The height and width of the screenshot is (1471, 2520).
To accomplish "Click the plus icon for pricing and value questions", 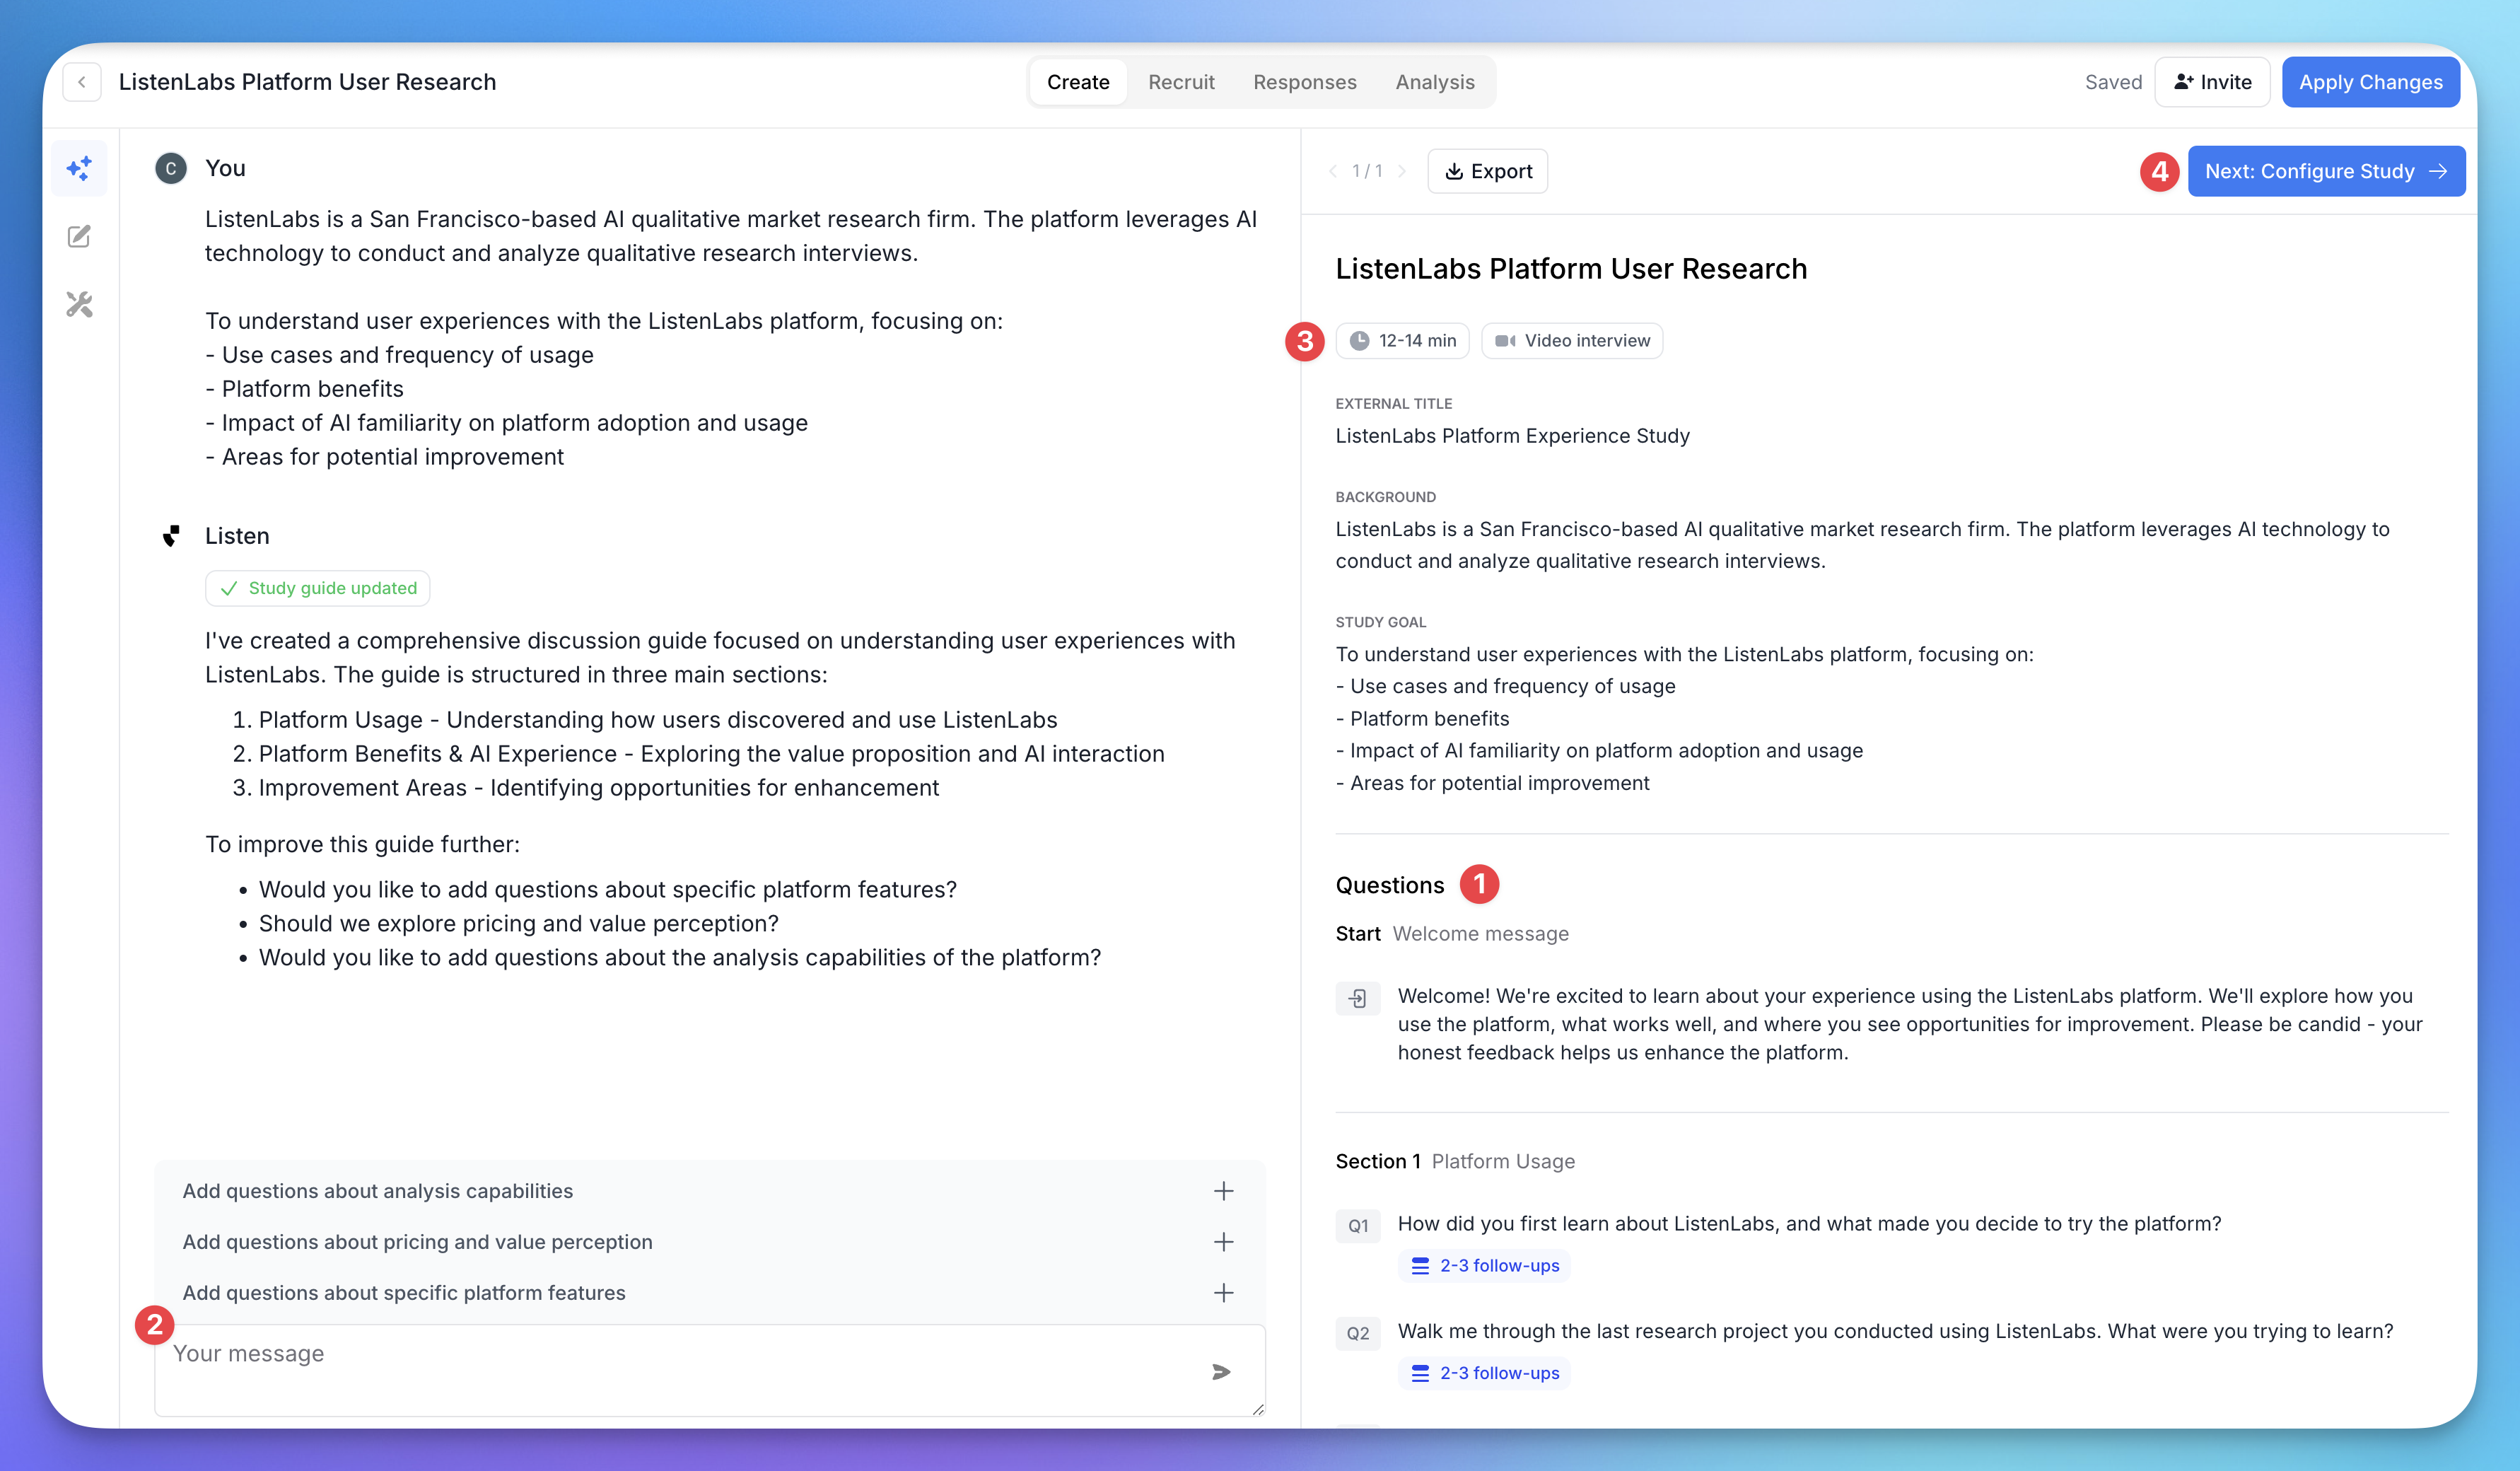I will [1224, 1242].
